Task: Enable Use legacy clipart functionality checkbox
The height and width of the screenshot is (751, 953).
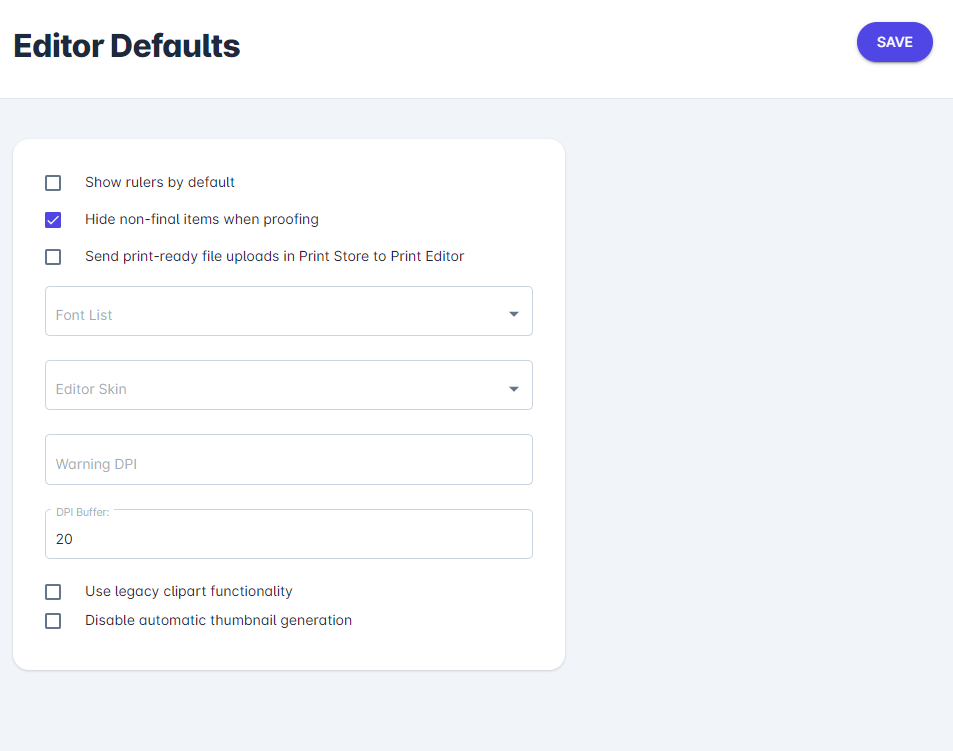Action: coord(53,592)
